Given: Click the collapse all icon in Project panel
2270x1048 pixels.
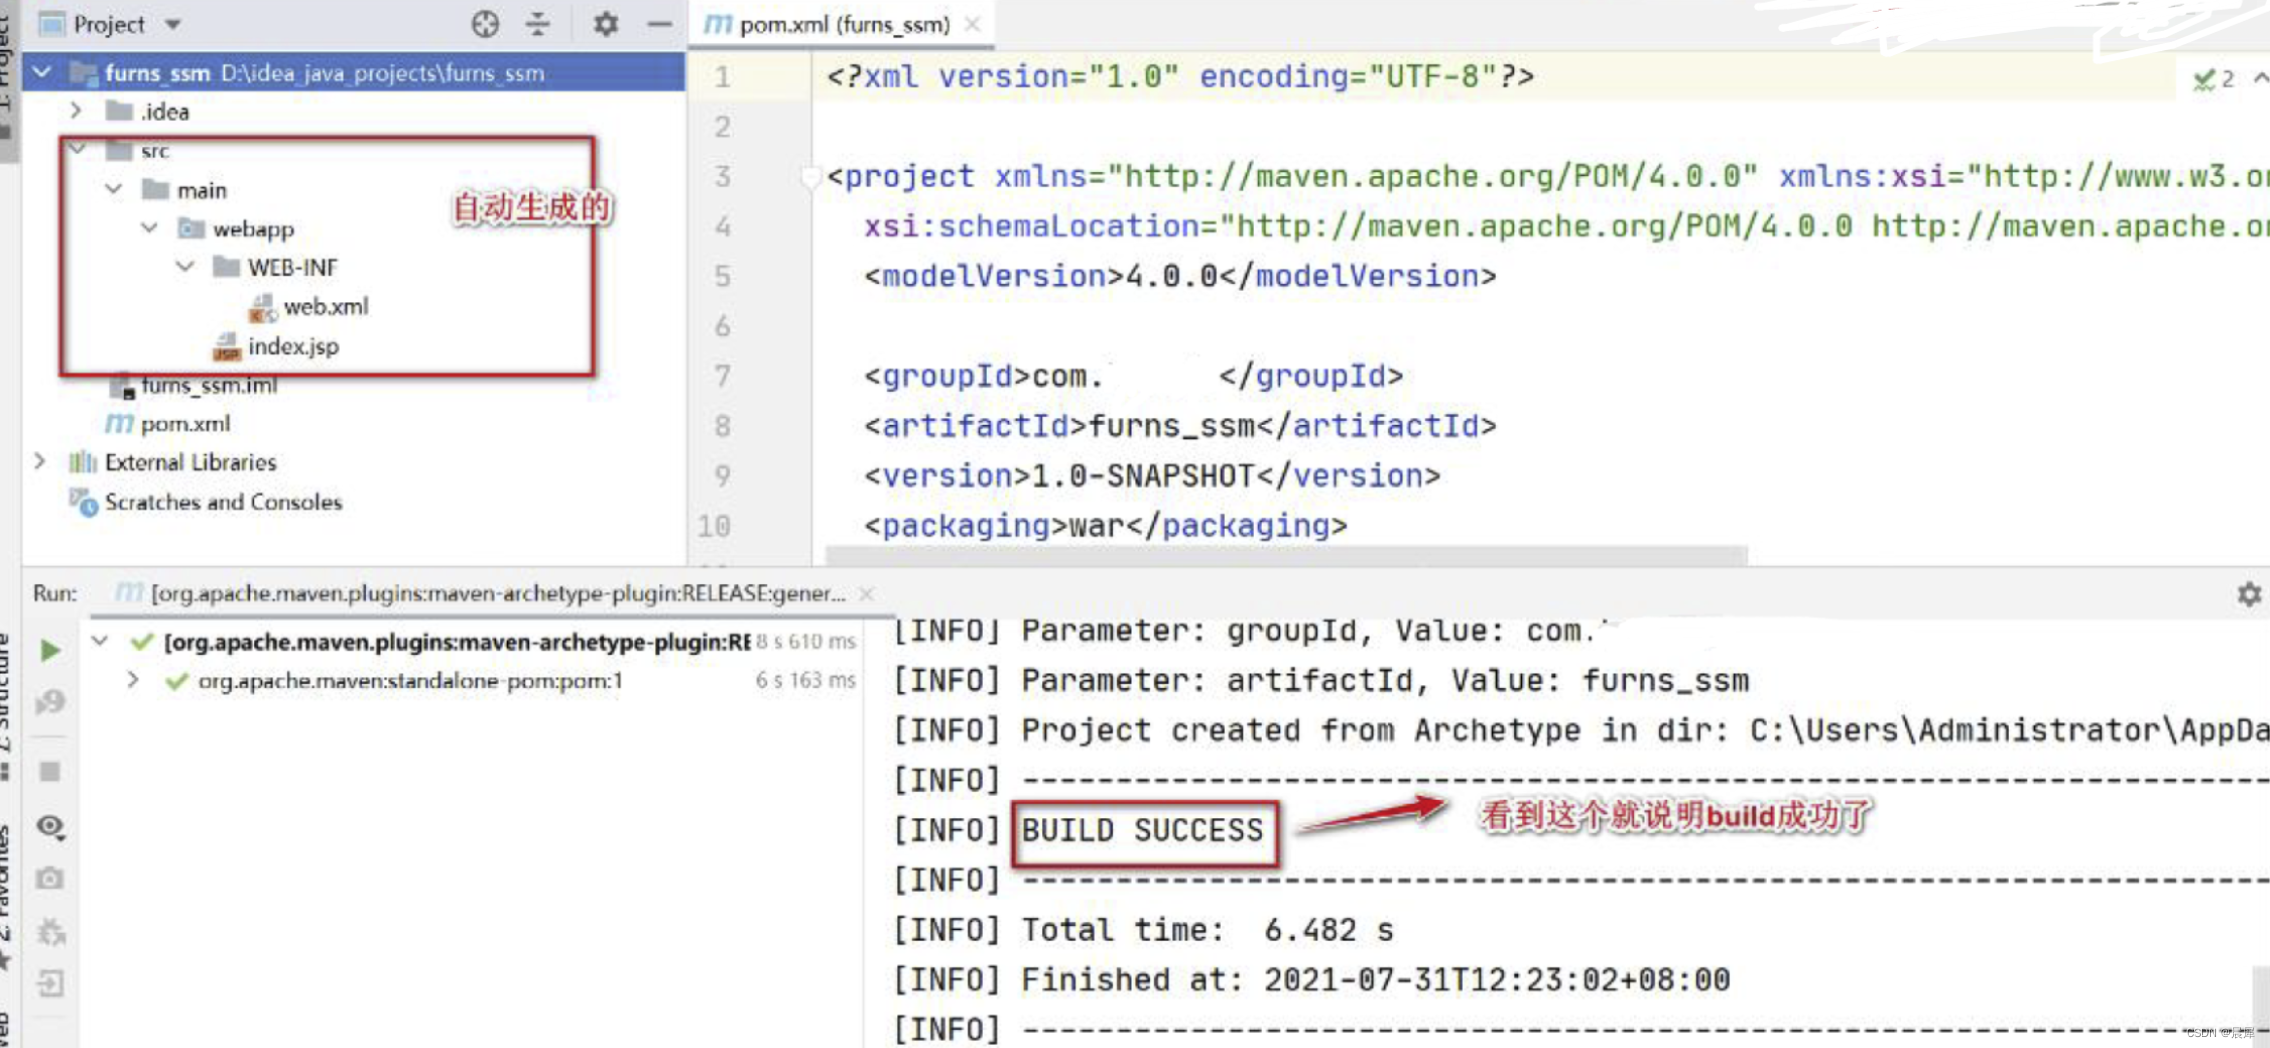Looking at the screenshot, I should [x=538, y=24].
